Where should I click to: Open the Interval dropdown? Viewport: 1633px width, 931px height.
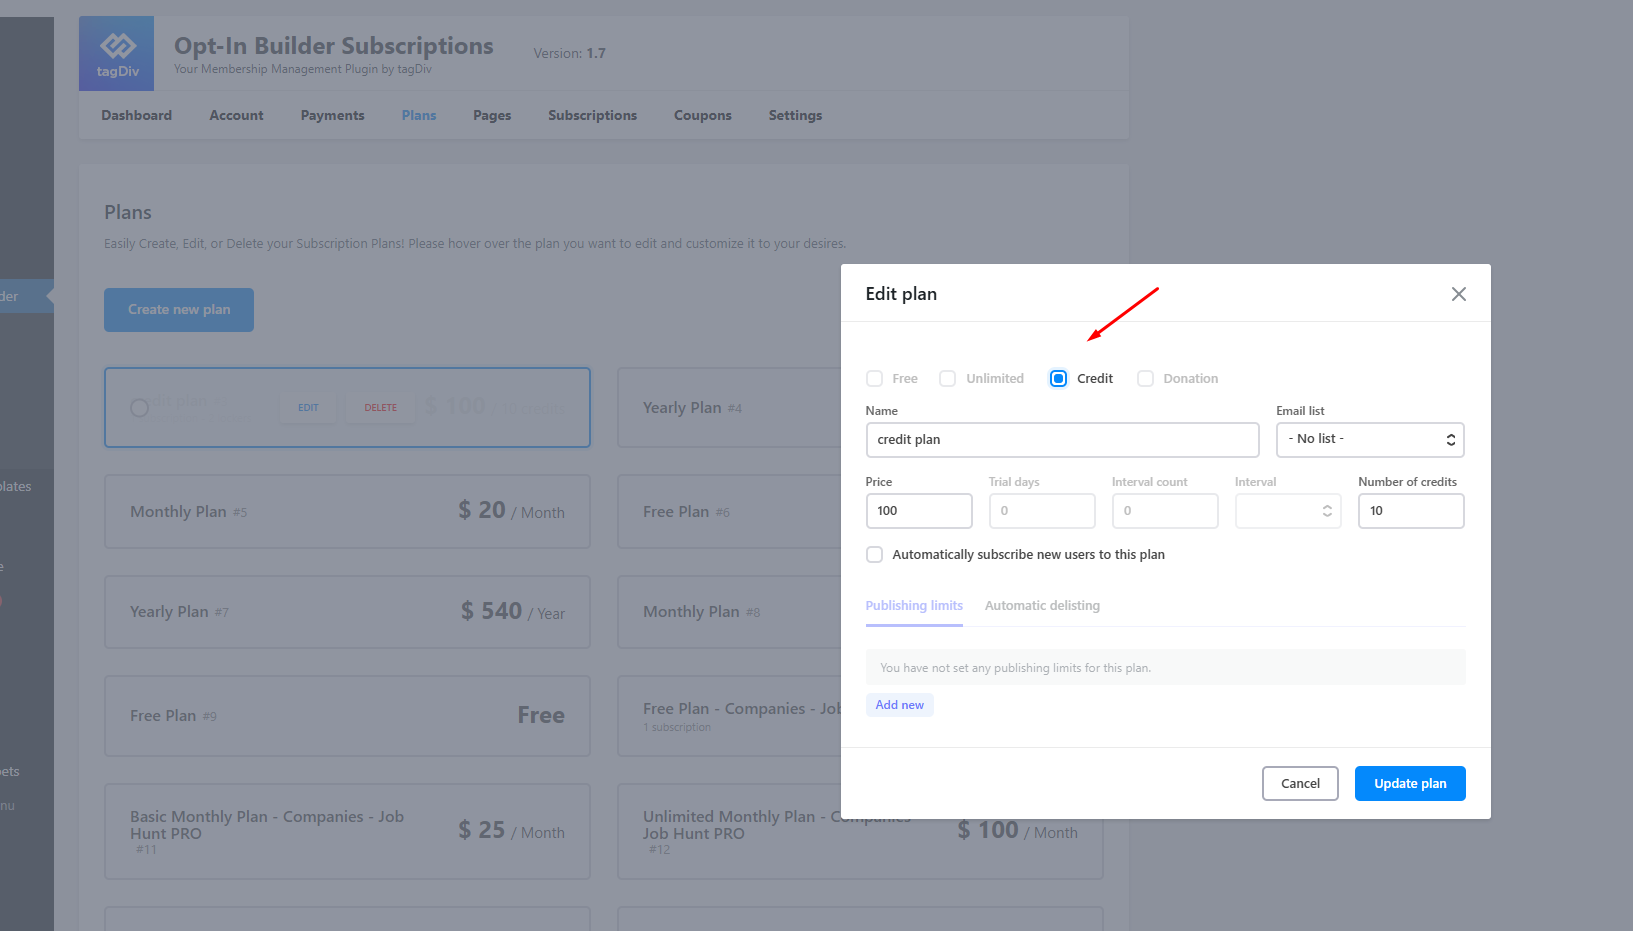1288,511
